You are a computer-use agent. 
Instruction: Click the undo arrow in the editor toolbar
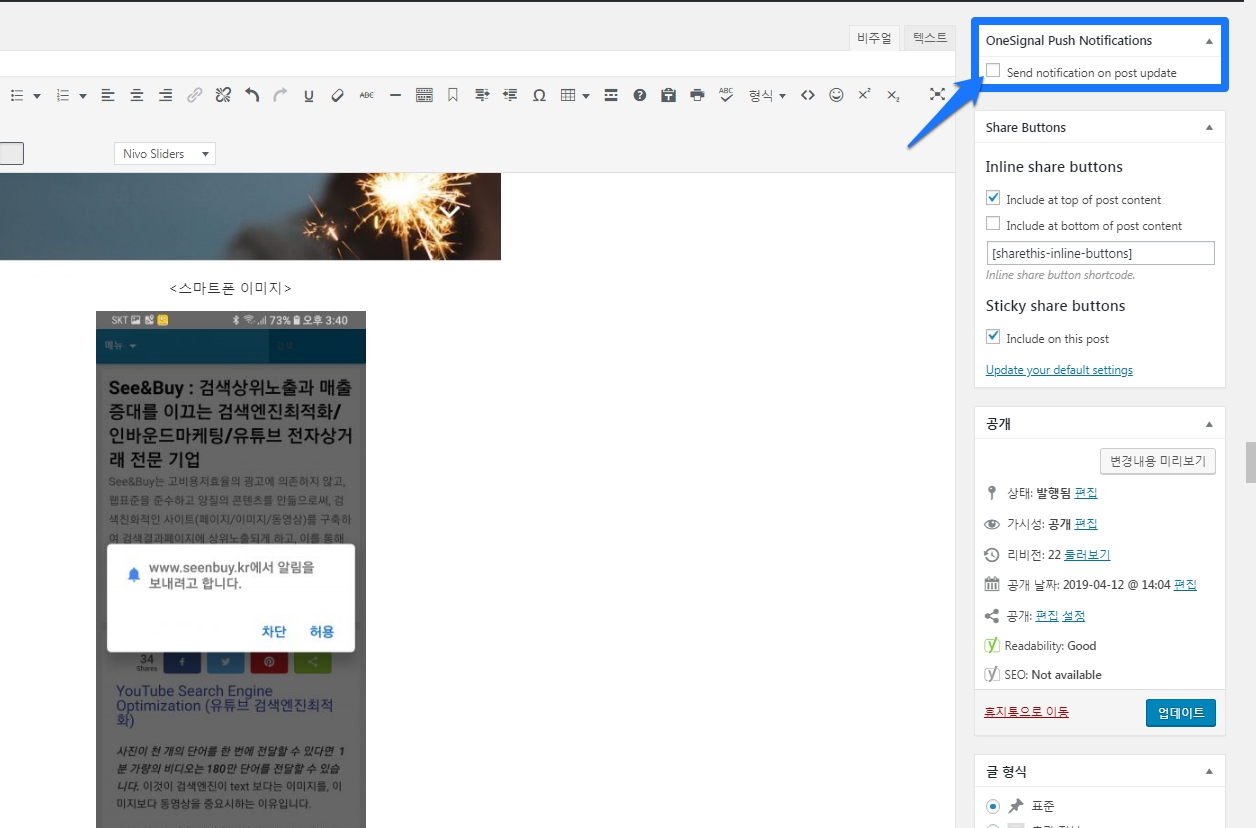(x=252, y=95)
